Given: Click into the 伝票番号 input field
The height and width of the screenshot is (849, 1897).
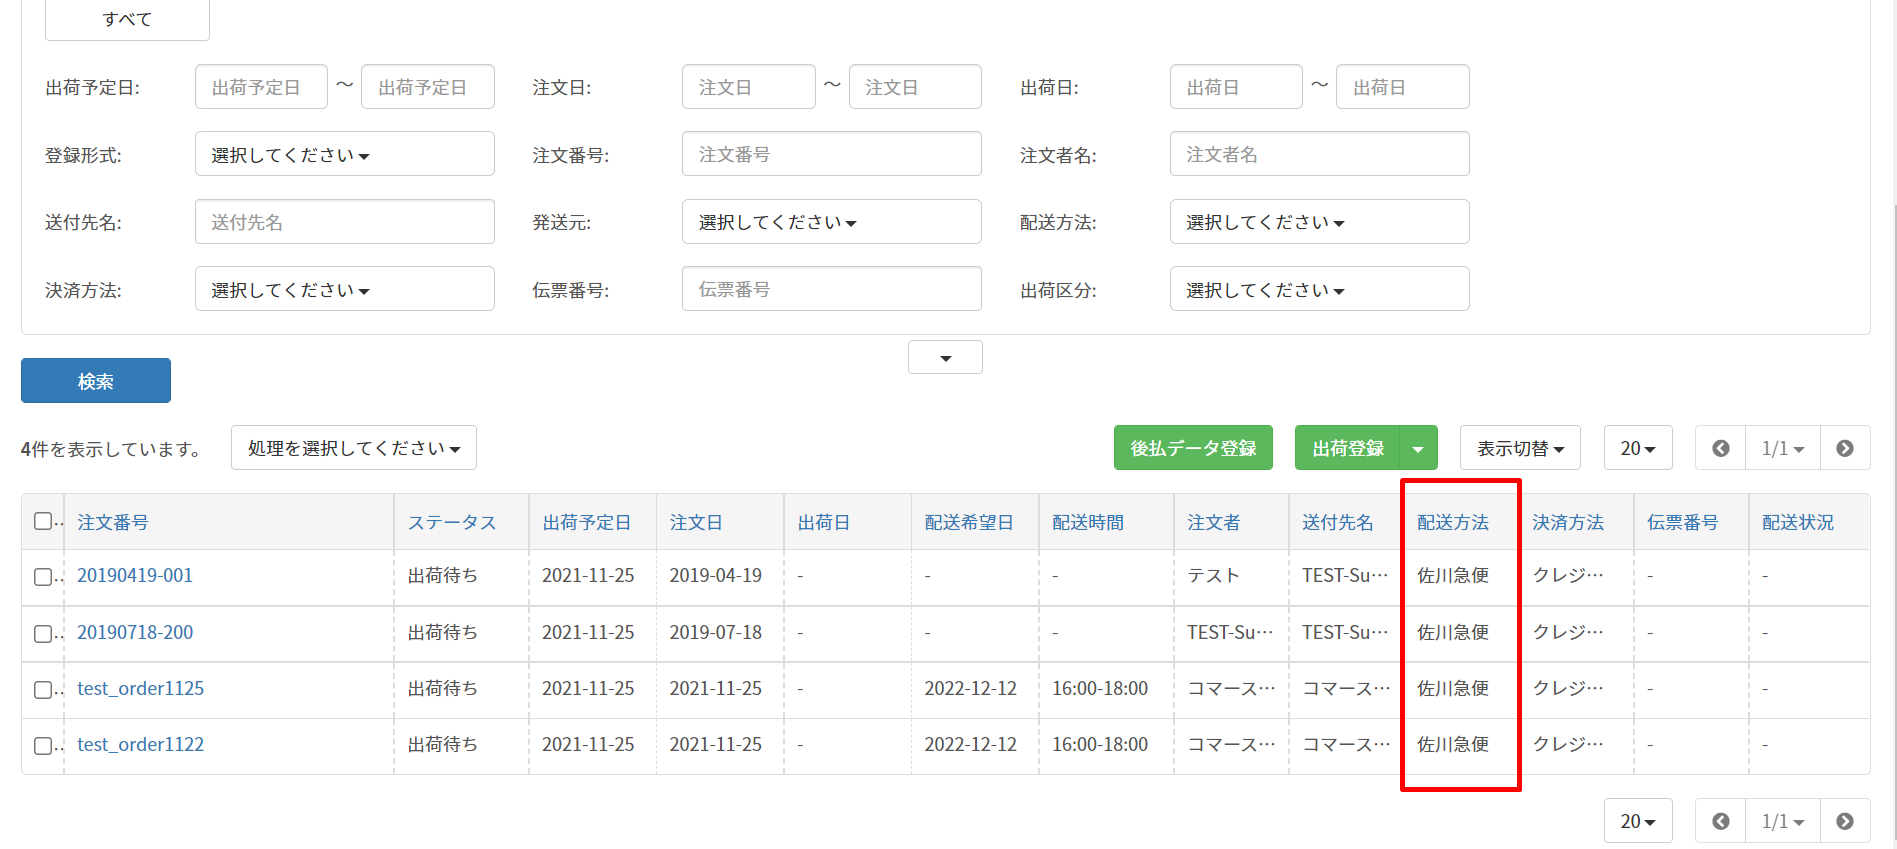Looking at the screenshot, I should (x=832, y=289).
